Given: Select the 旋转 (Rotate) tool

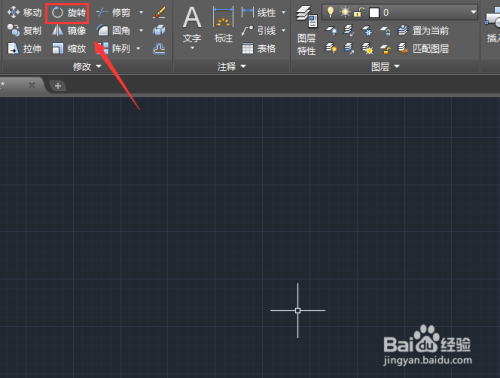Looking at the screenshot, I should [x=69, y=13].
